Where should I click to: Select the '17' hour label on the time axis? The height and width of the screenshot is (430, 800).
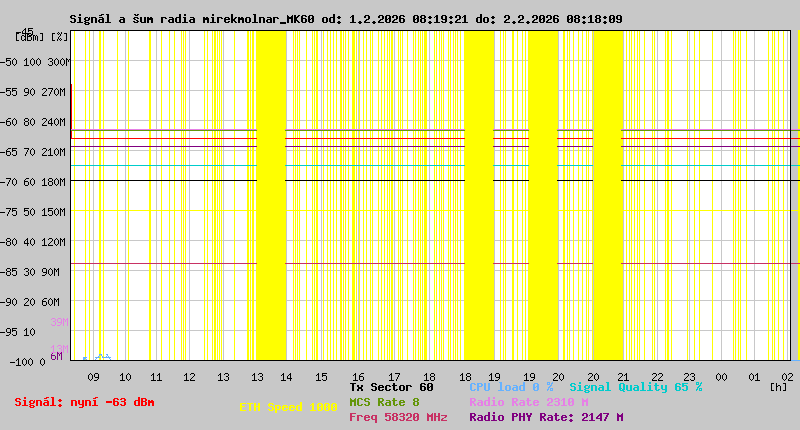click(x=394, y=377)
